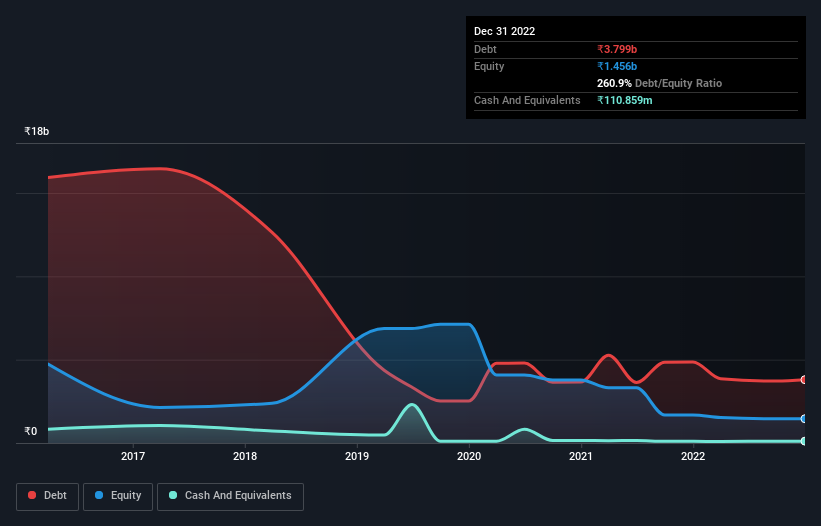
Task: Click Cash And Equivalents tooltip row label
Action: 527,100
